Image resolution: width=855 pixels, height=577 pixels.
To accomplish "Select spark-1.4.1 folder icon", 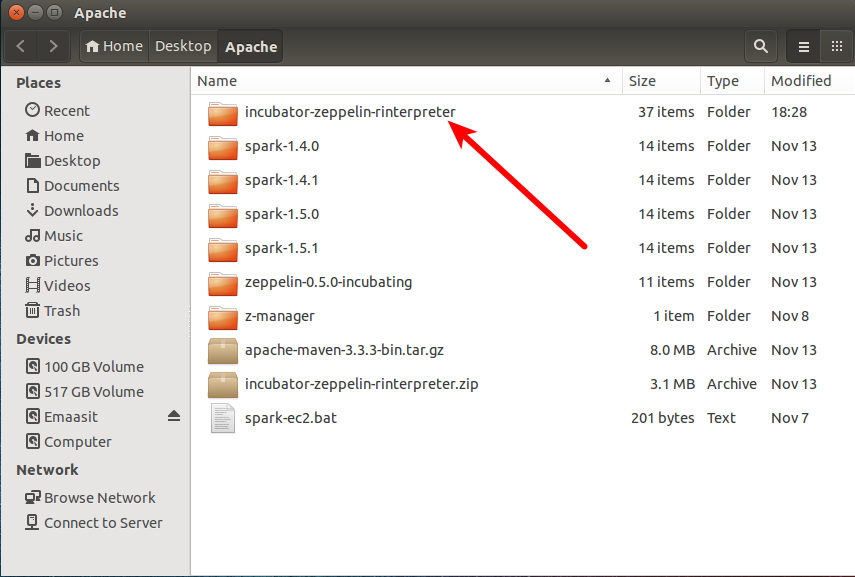I will point(222,181).
